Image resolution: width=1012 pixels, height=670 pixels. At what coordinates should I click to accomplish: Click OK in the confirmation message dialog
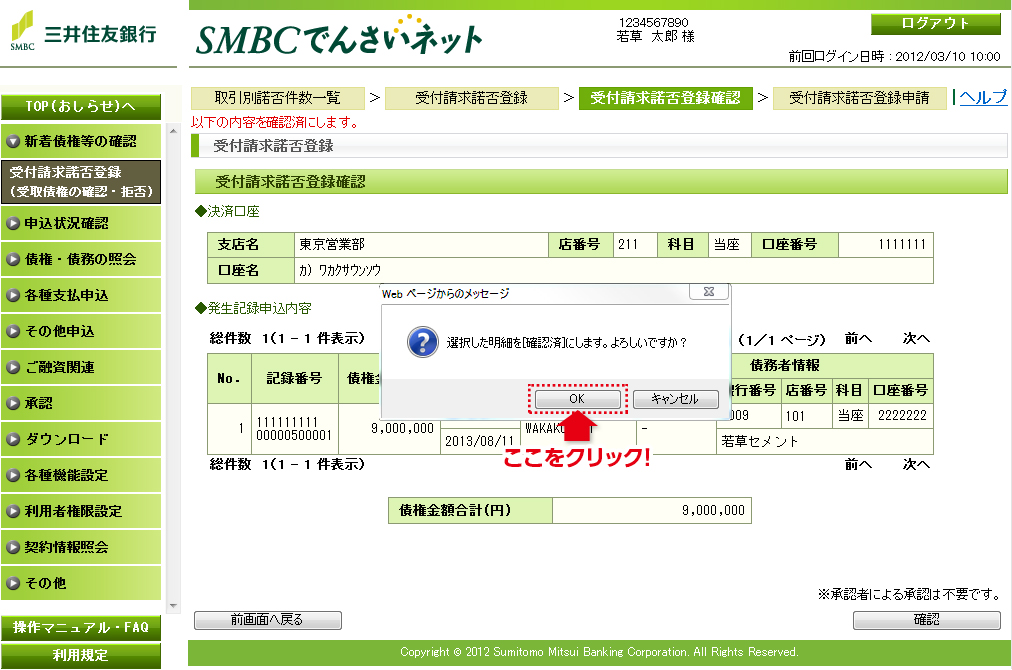577,399
